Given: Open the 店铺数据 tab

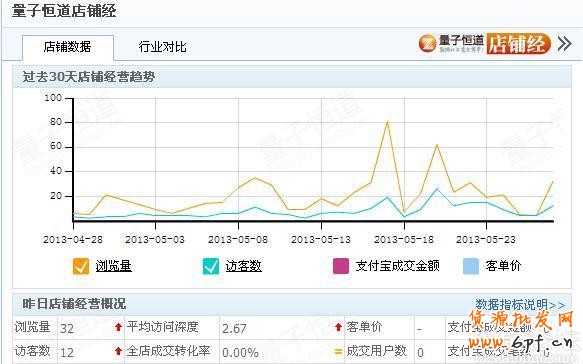Looking at the screenshot, I should [68, 47].
